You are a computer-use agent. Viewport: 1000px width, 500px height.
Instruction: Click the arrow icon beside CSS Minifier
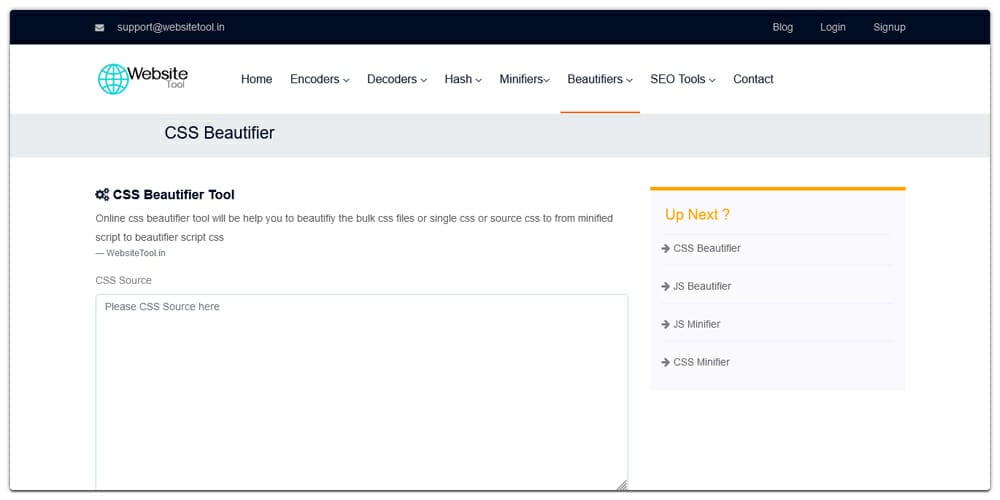pyautogui.click(x=666, y=362)
